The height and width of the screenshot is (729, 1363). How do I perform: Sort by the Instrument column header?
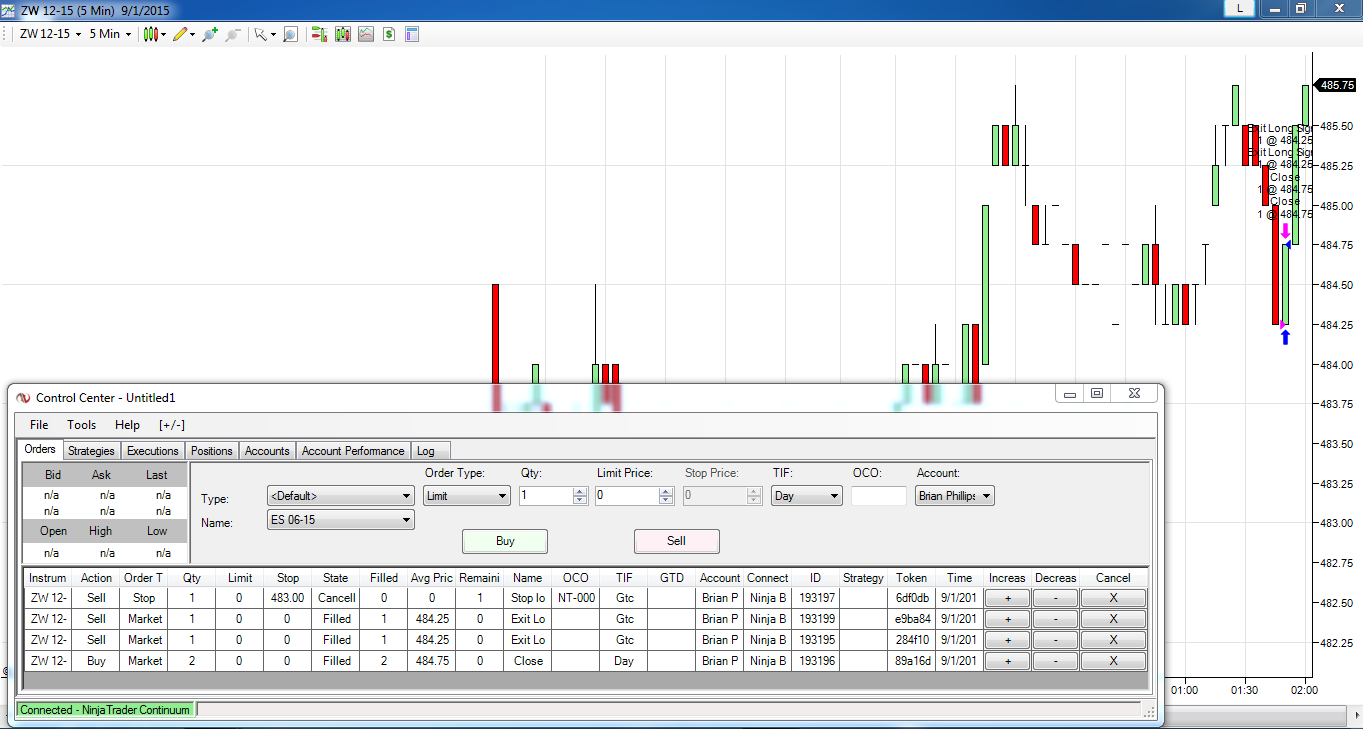[48, 578]
